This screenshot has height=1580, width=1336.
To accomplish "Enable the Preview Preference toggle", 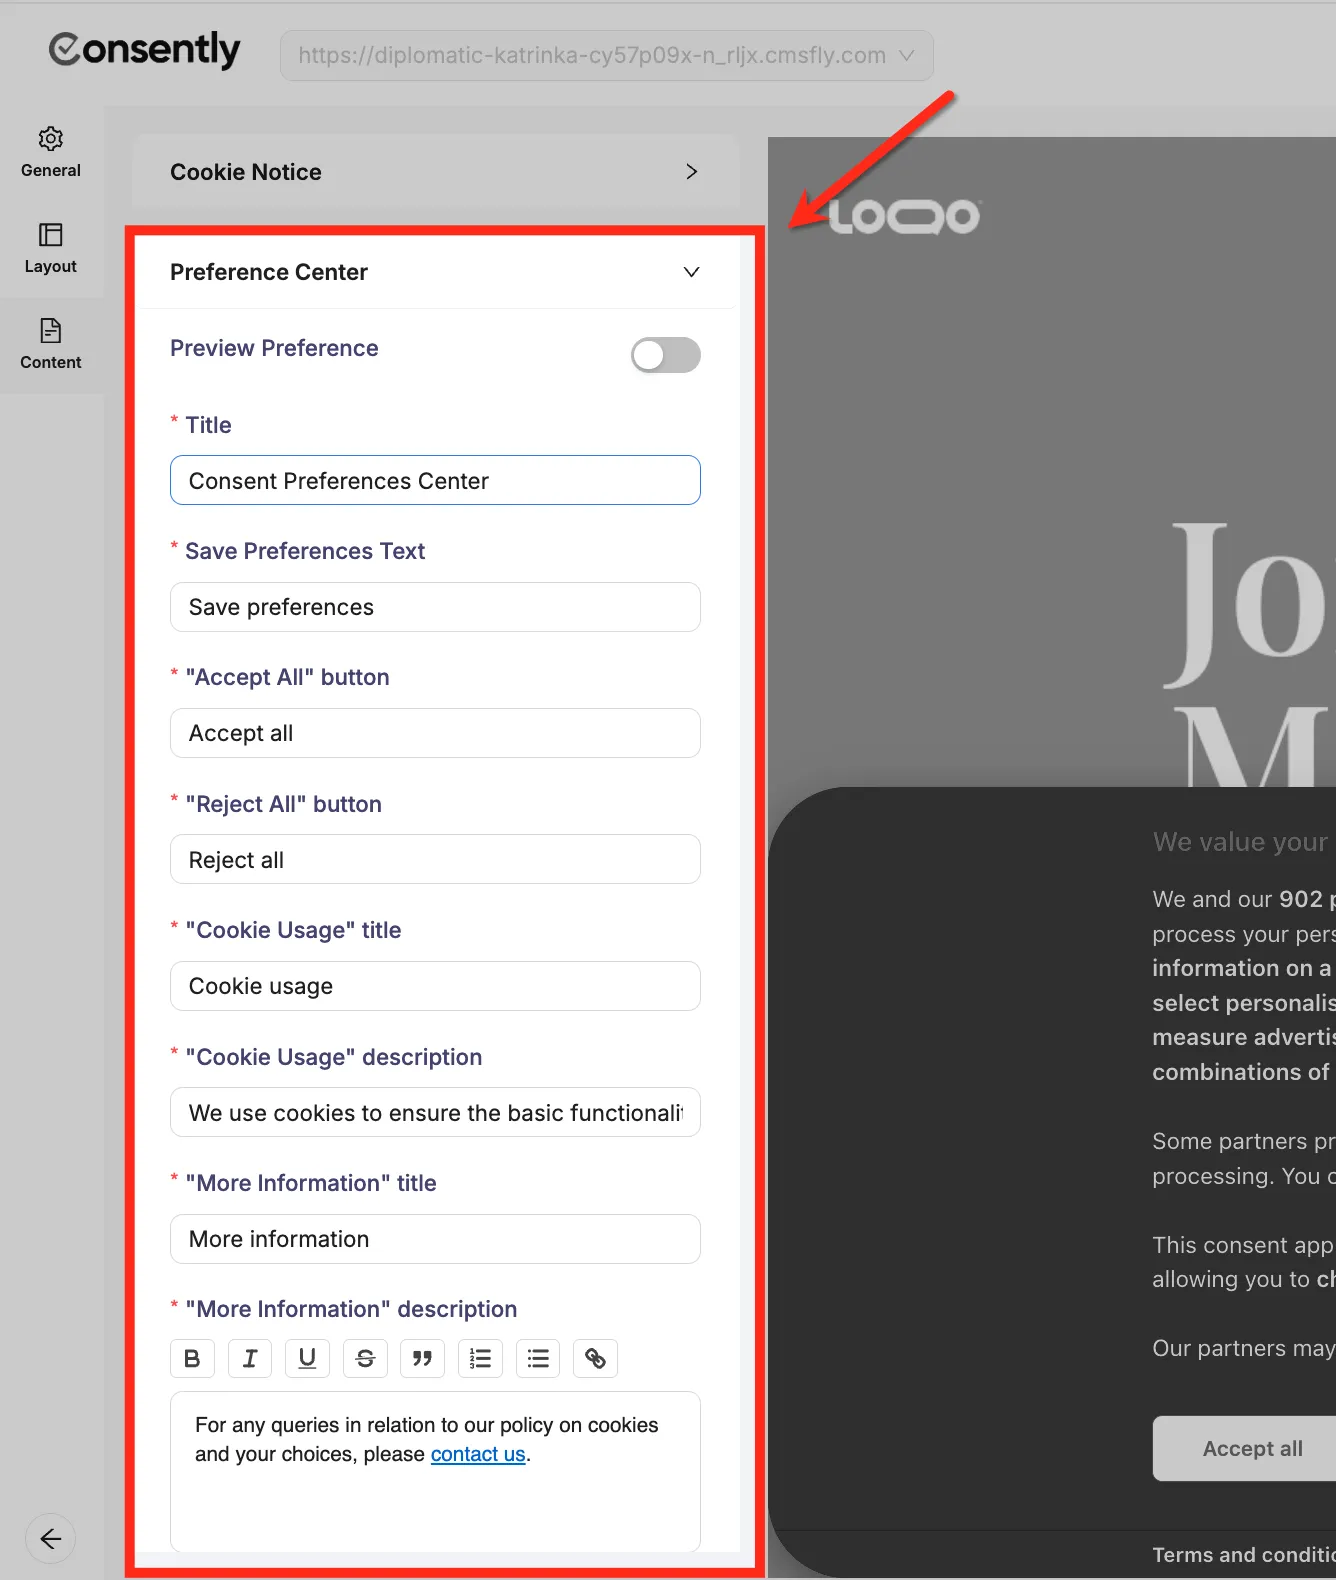I will pos(665,355).
